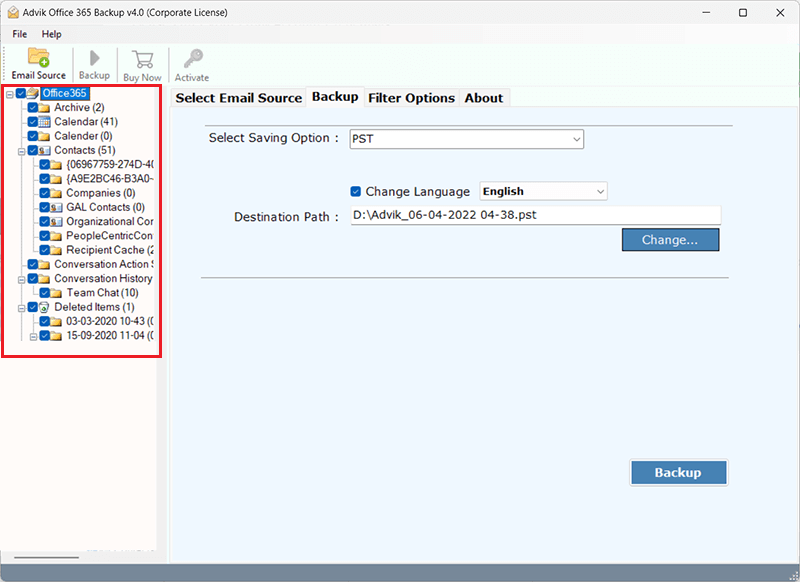This screenshot has width=800, height=582.
Task: Click the Office365 mailbox root icon
Action: (33, 93)
